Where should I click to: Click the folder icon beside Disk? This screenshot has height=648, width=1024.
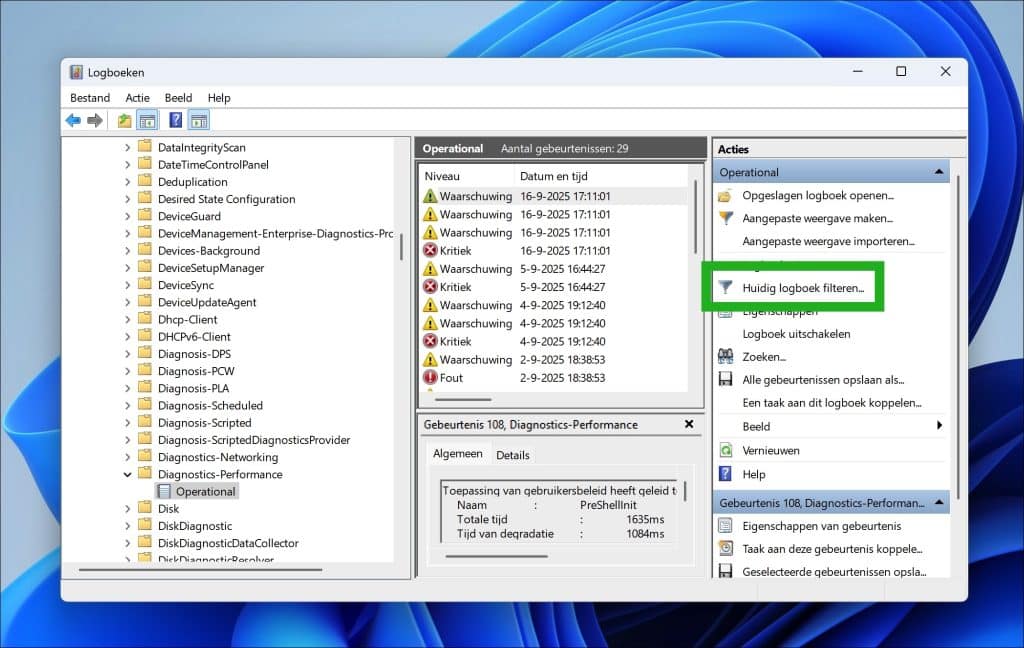click(145, 508)
